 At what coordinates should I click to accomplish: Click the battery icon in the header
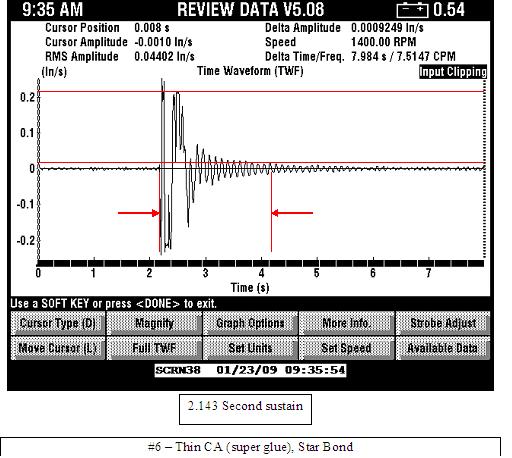pyautogui.click(x=412, y=10)
